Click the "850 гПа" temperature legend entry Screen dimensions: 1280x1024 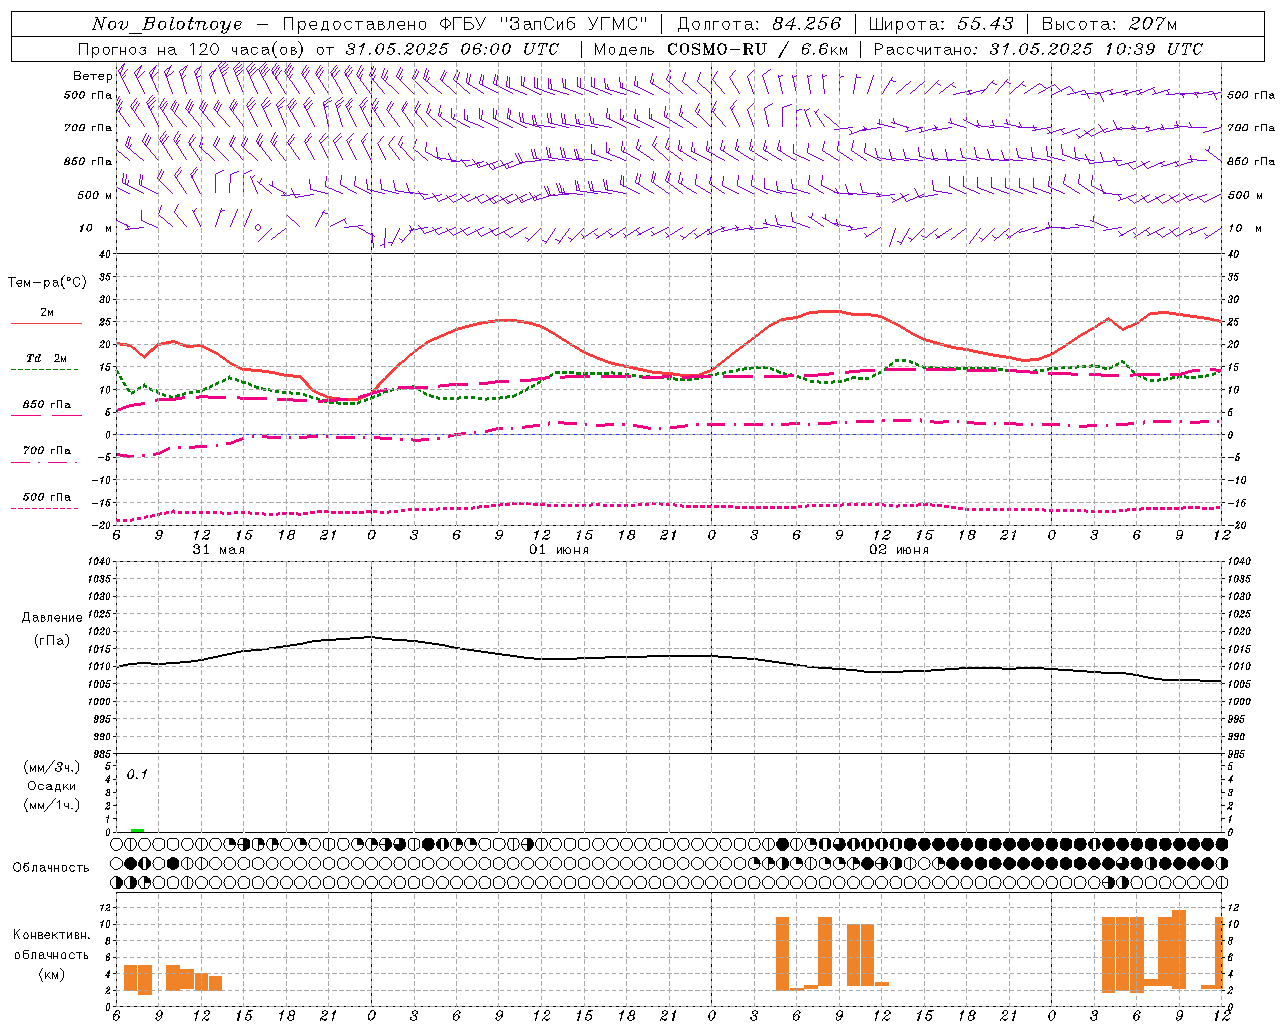pyautogui.click(x=47, y=405)
